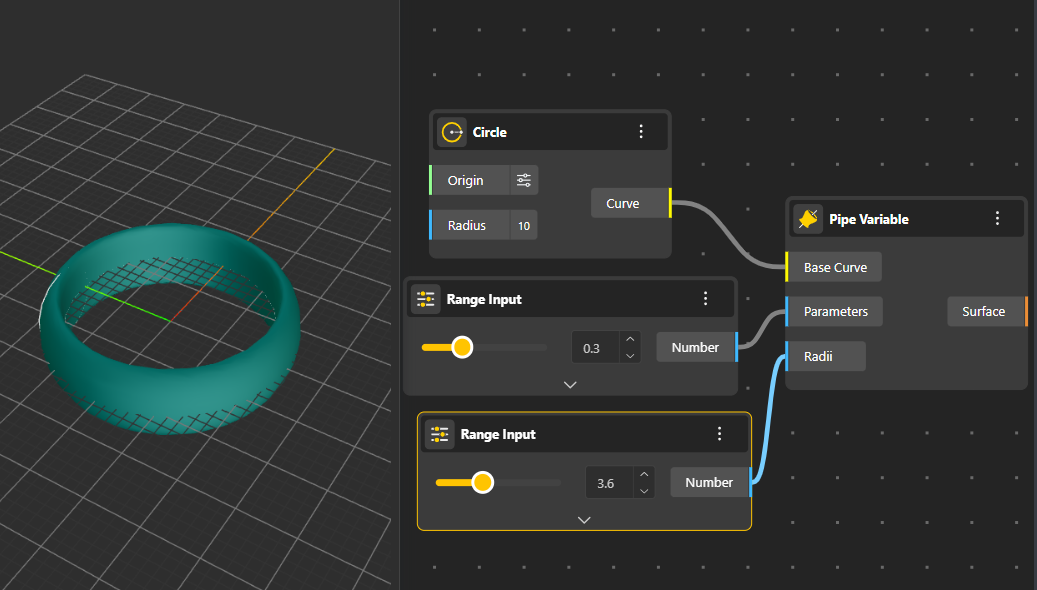Decrement the 3.6 value stepper down
The width and height of the screenshot is (1037, 590).
pos(643,491)
